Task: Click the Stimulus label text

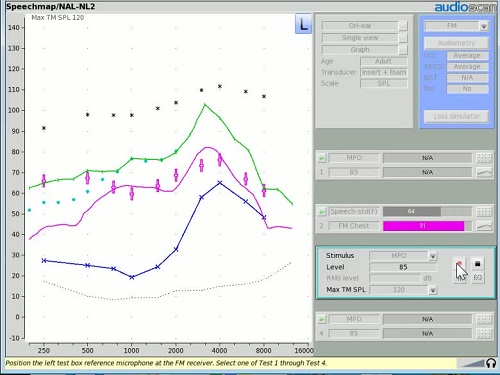Action: [340, 256]
